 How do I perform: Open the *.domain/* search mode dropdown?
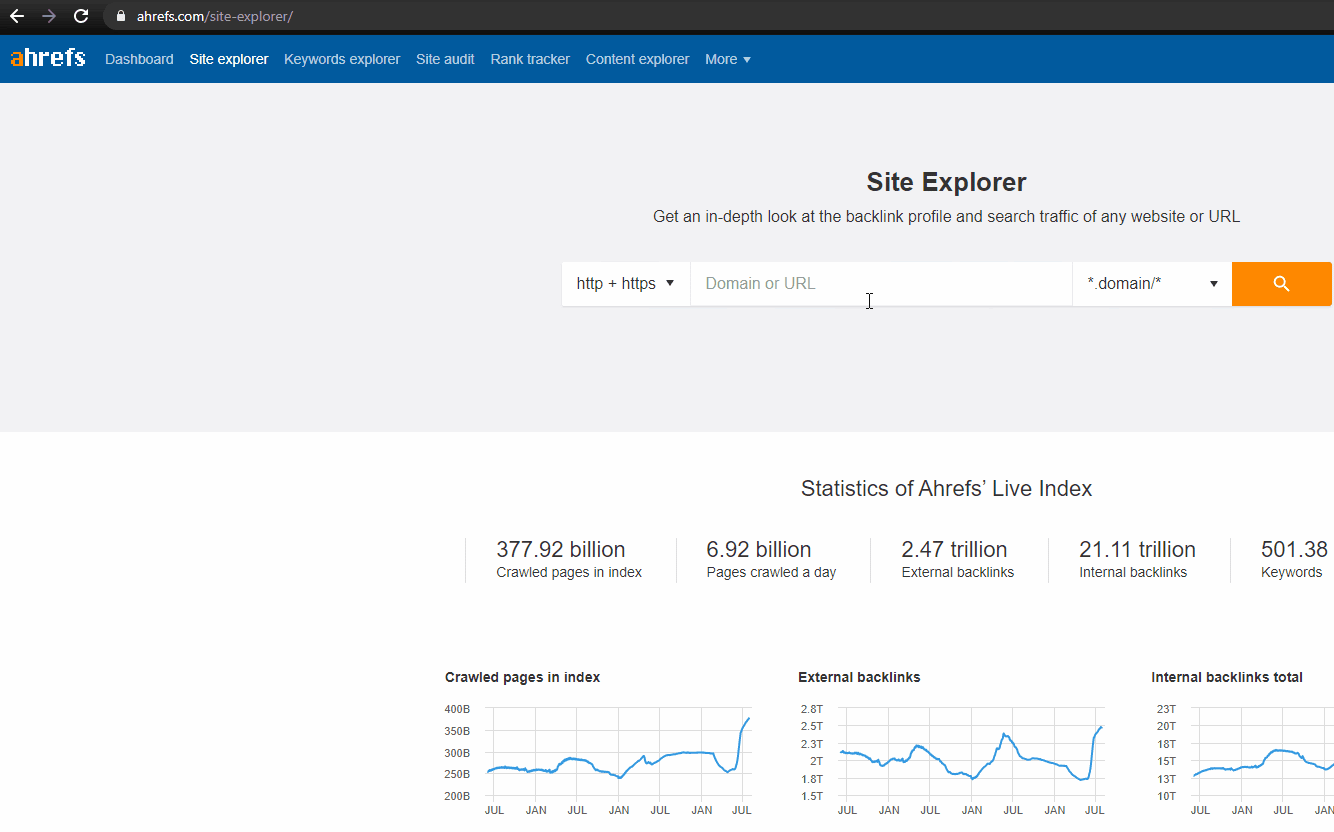[1151, 284]
